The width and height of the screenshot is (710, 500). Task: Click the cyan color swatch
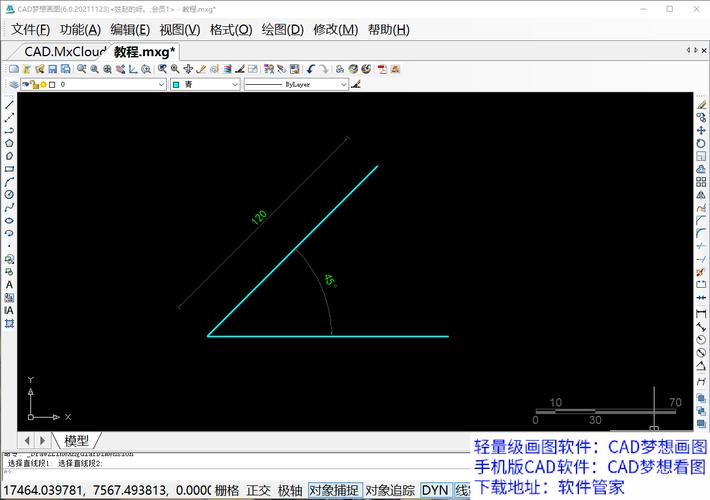pos(177,85)
